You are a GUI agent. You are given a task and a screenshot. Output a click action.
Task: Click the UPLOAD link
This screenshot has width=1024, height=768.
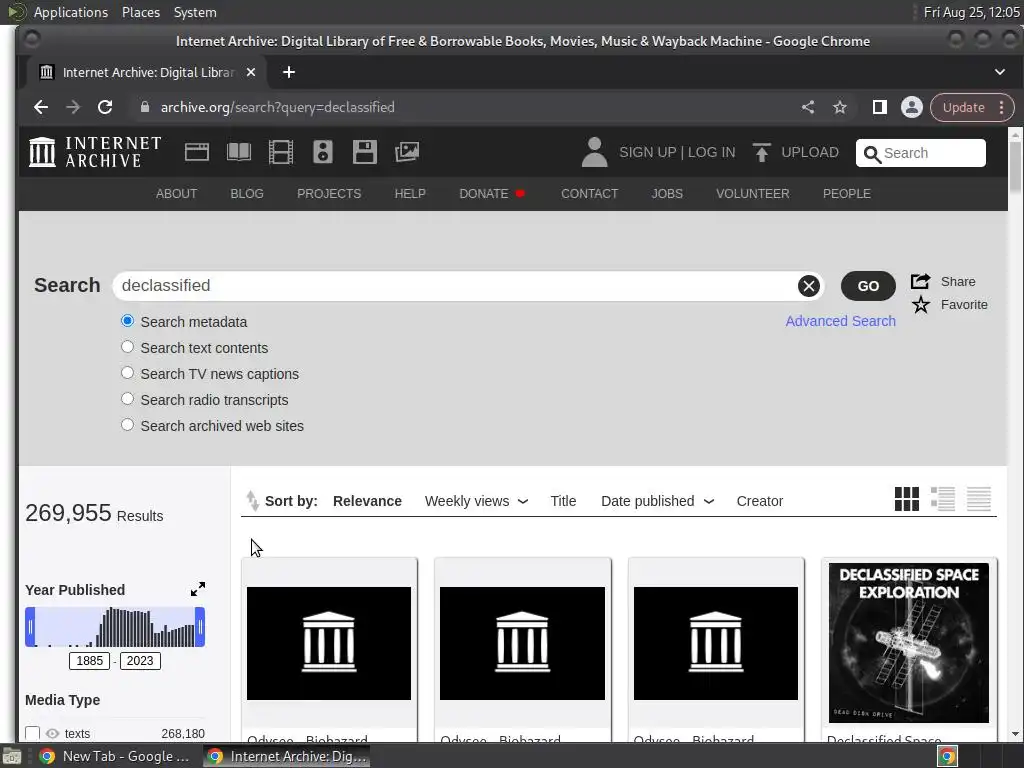point(810,152)
